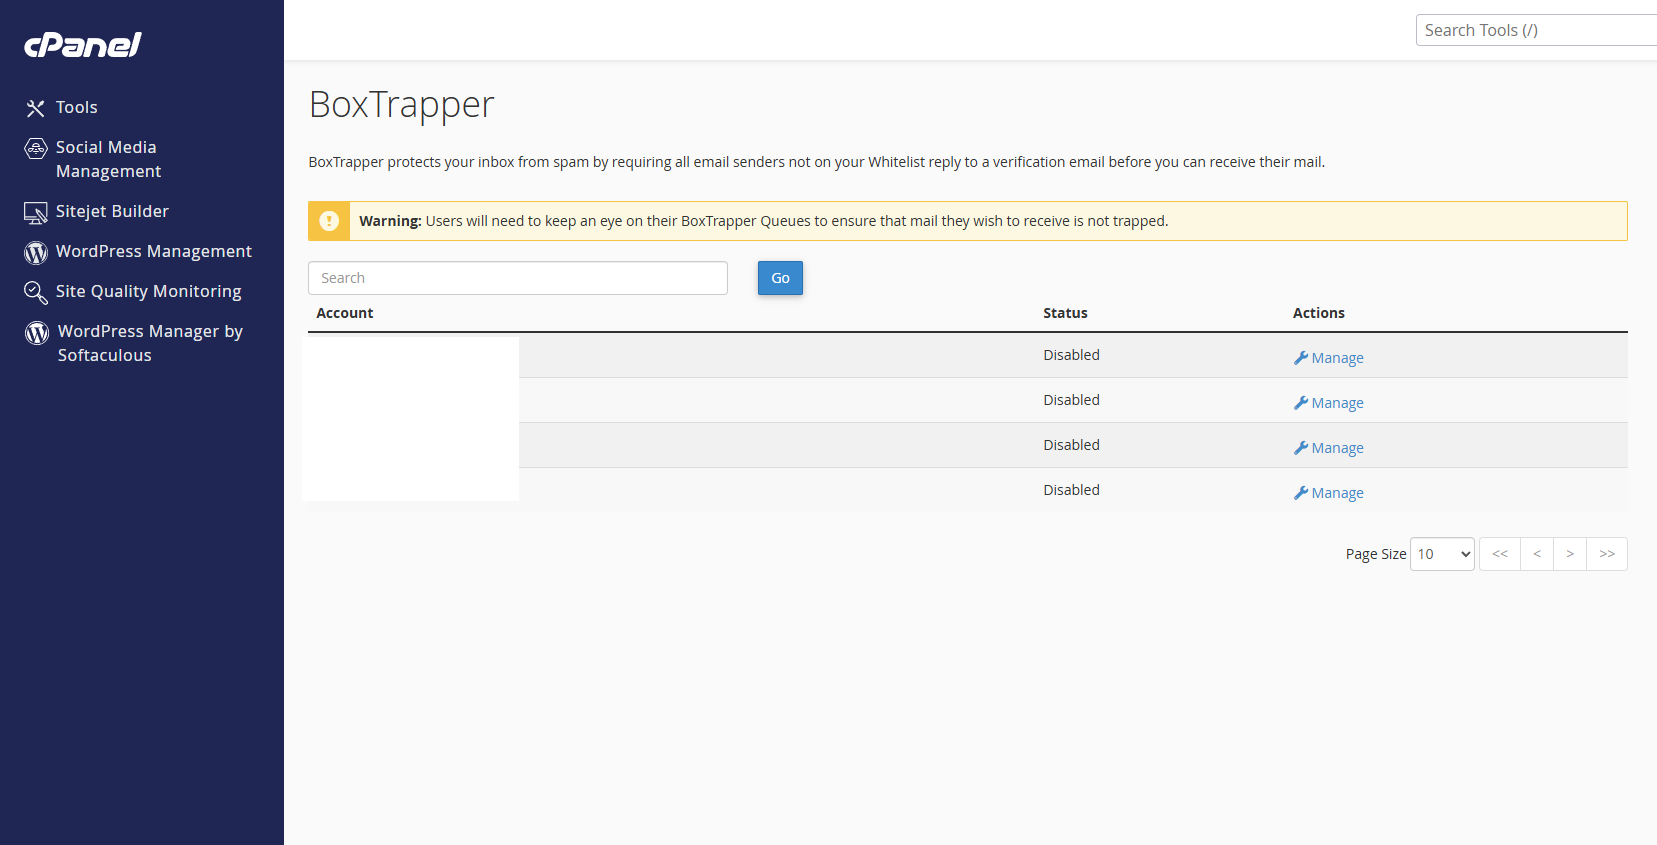Click the Actions column header

(x=1319, y=313)
